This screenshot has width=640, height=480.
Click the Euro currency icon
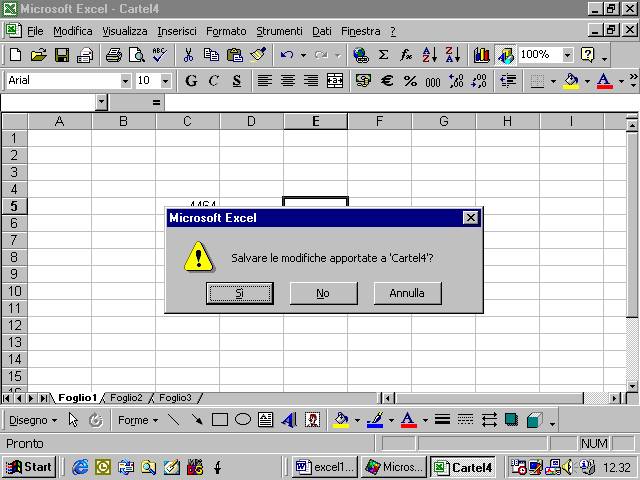(387, 80)
